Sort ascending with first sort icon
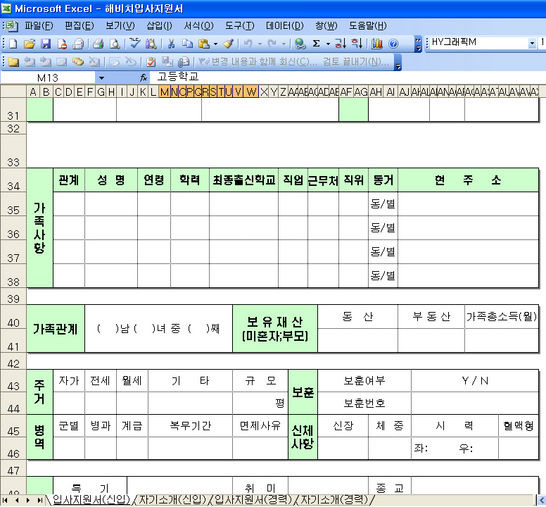This screenshot has width=546, height=507. (x=341, y=44)
